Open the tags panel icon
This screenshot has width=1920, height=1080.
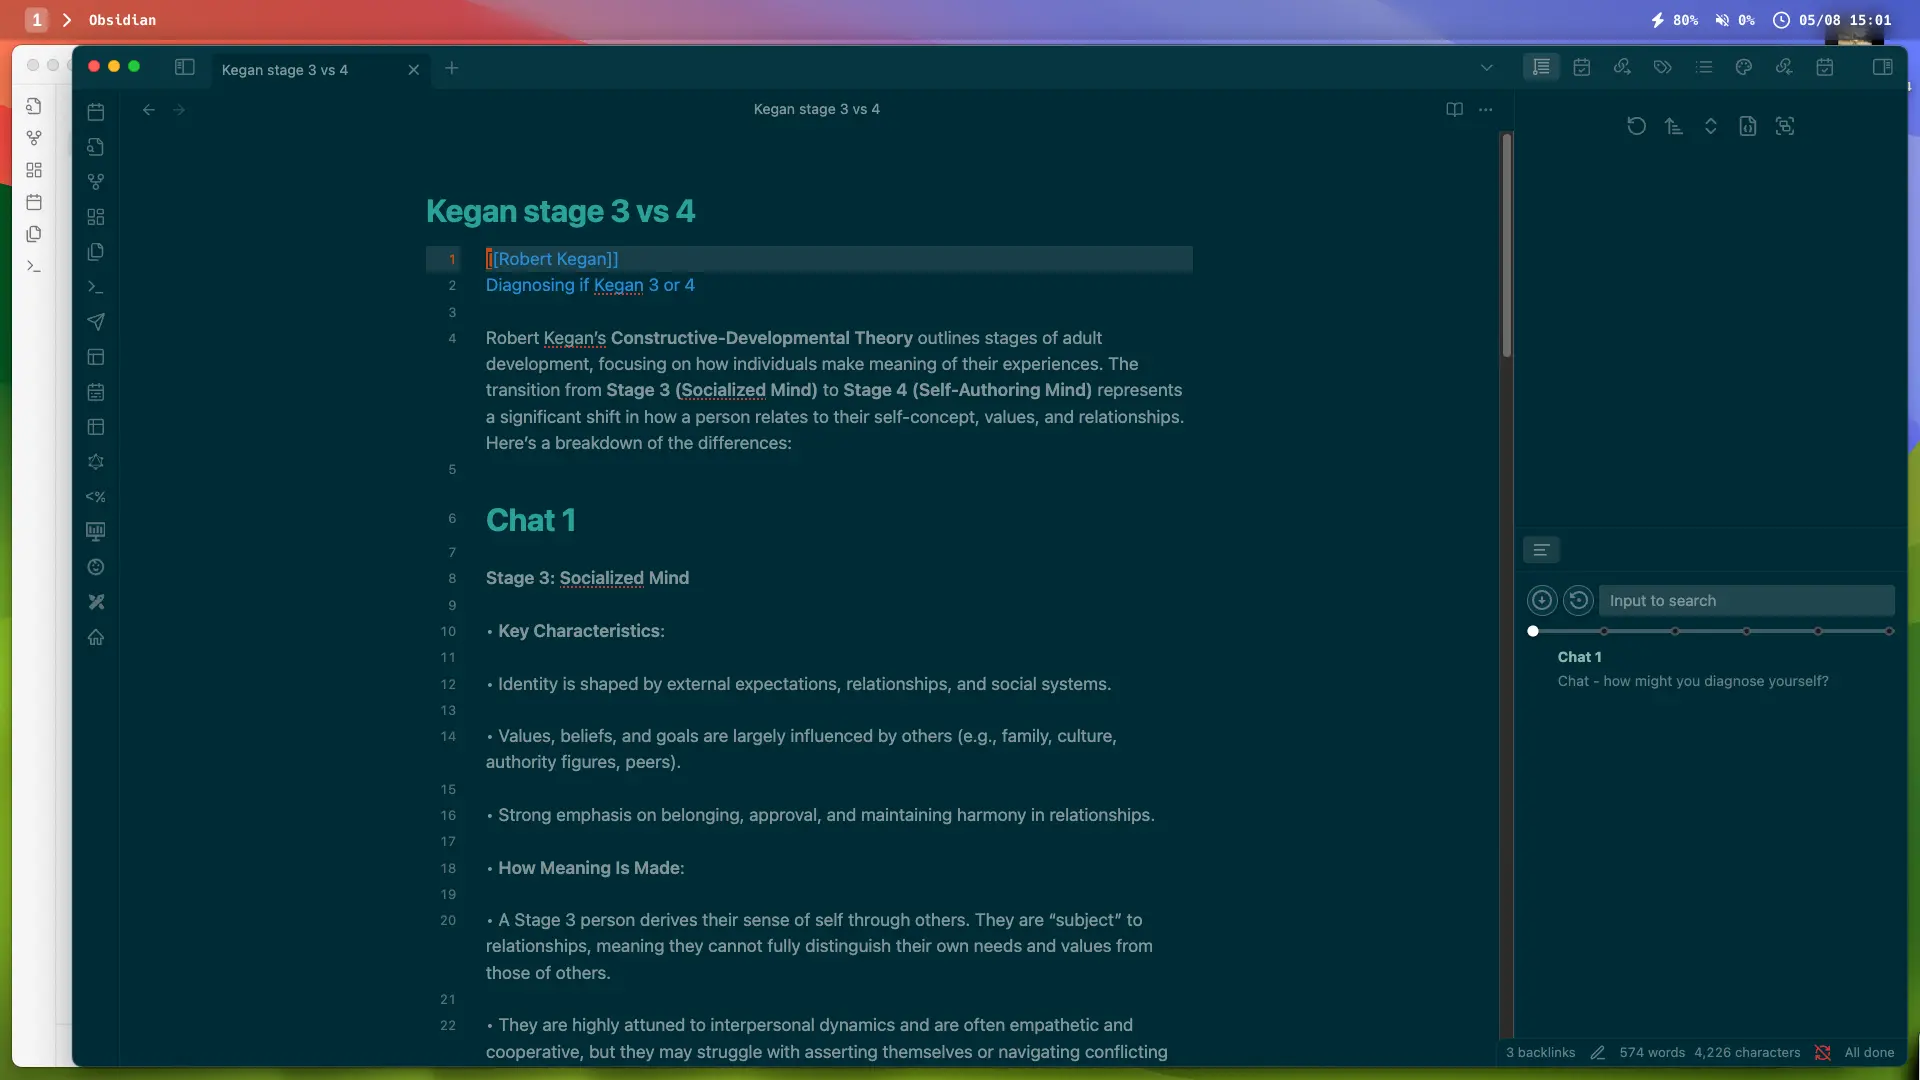1662,67
